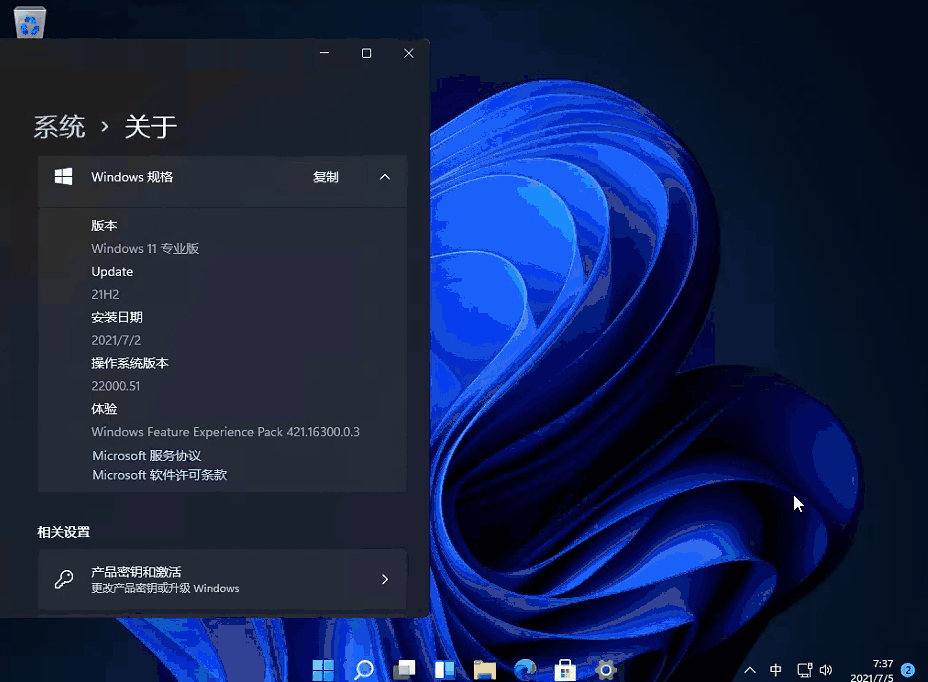
Task: Switch input method via the 中 indicator
Action: [x=775, y=669]
